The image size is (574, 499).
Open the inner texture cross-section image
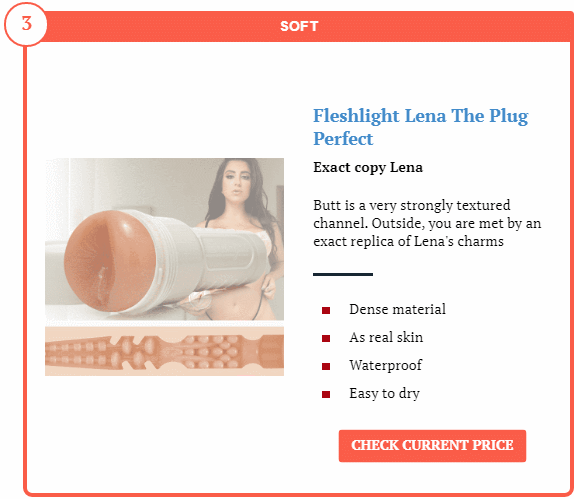(164, 351)
